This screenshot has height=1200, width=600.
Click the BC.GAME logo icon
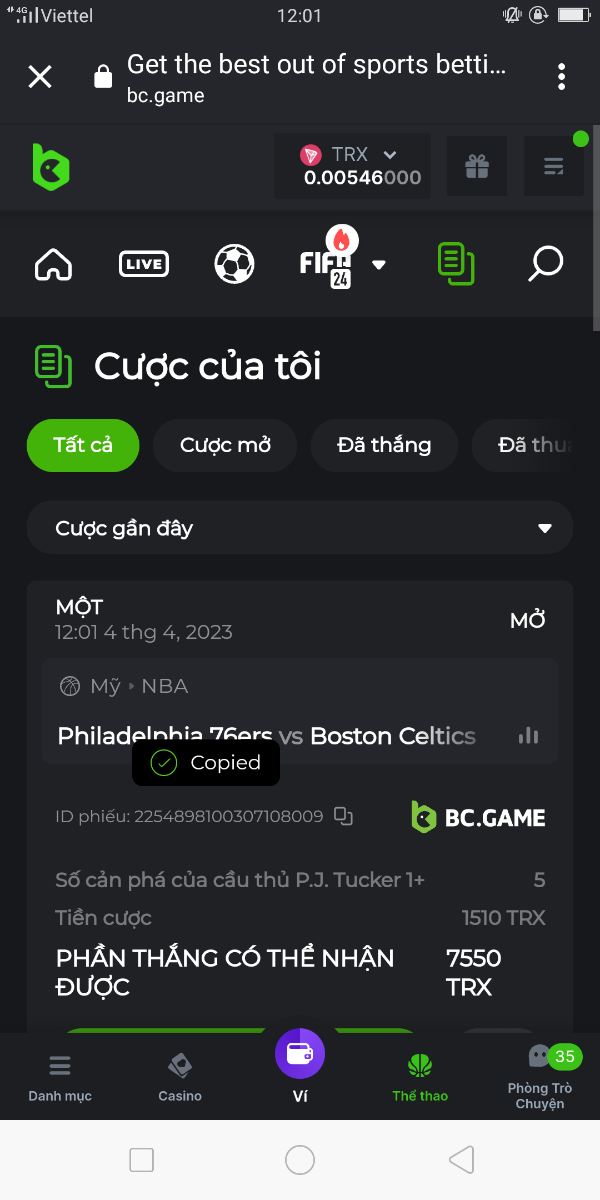[x=51, y=166]
